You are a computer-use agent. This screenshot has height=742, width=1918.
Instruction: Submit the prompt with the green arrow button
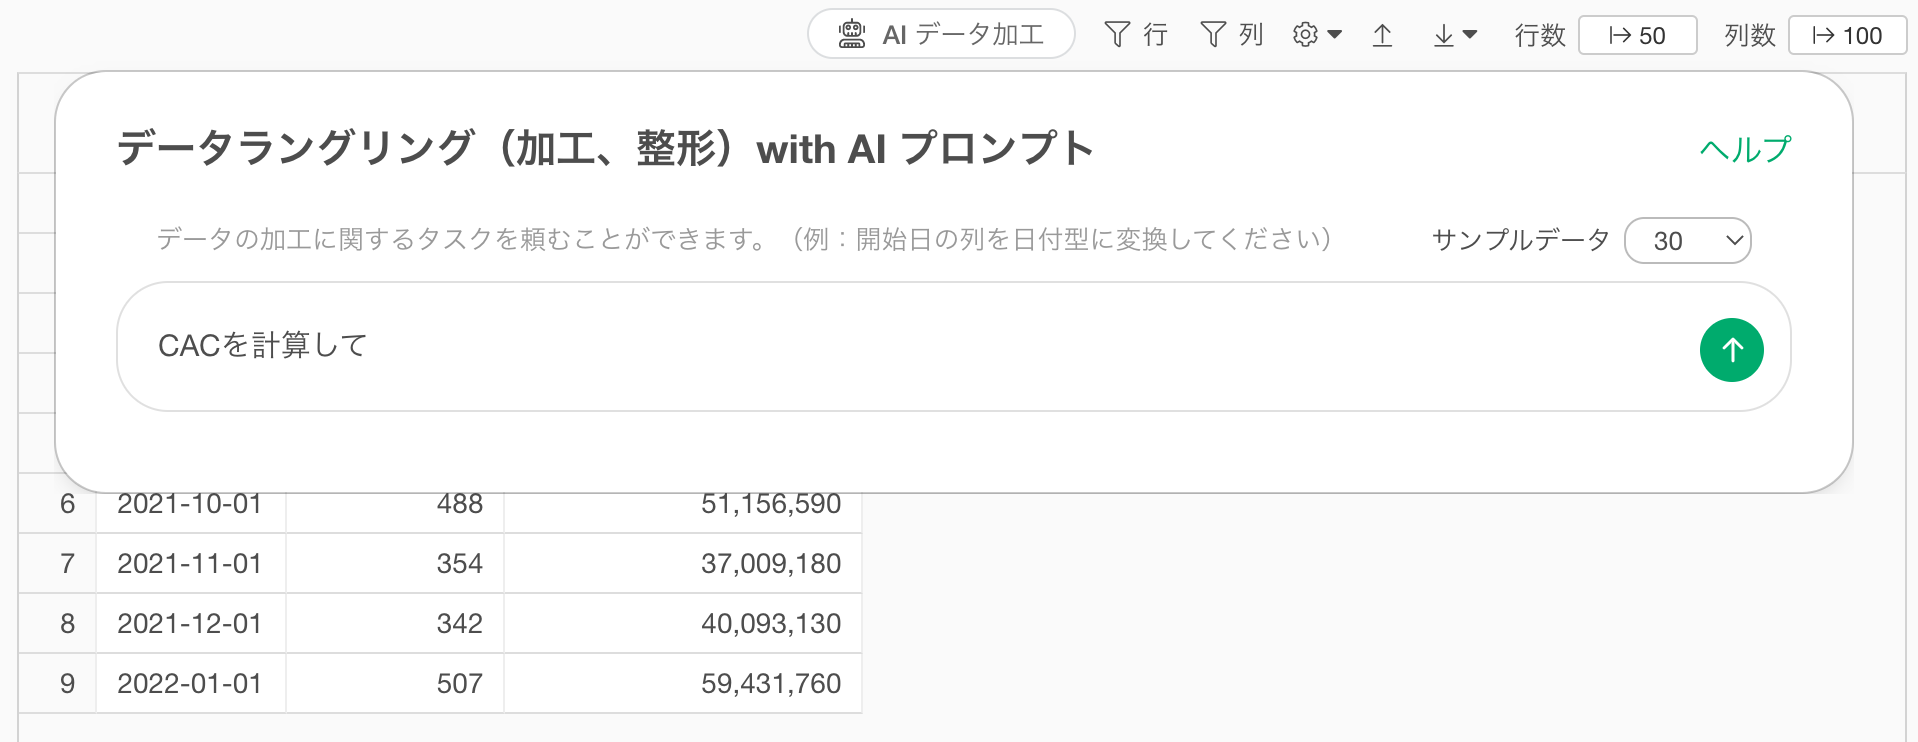pos(1731,350)
